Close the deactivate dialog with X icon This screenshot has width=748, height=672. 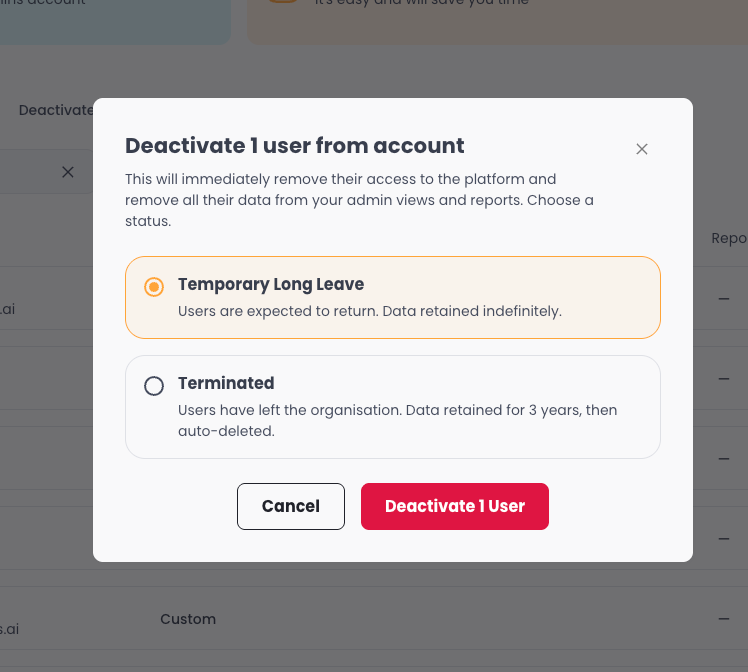(x=642, y=149)
